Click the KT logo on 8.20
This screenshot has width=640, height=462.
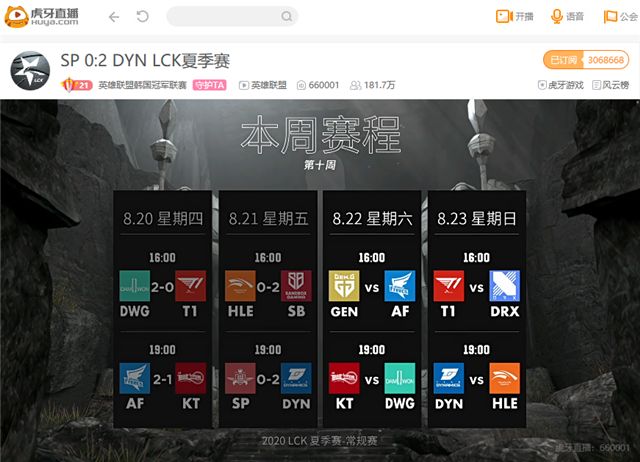pyautogui.click(x=191, y=378)
